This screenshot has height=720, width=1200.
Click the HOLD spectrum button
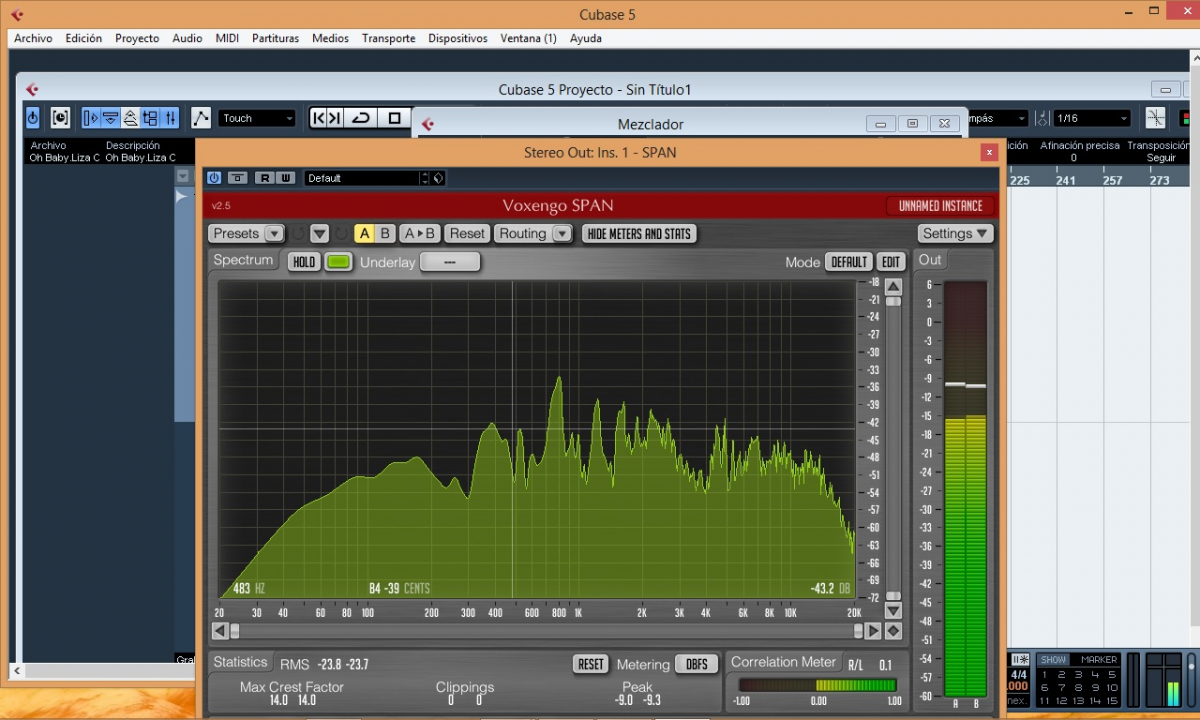(x=304, y=262)
